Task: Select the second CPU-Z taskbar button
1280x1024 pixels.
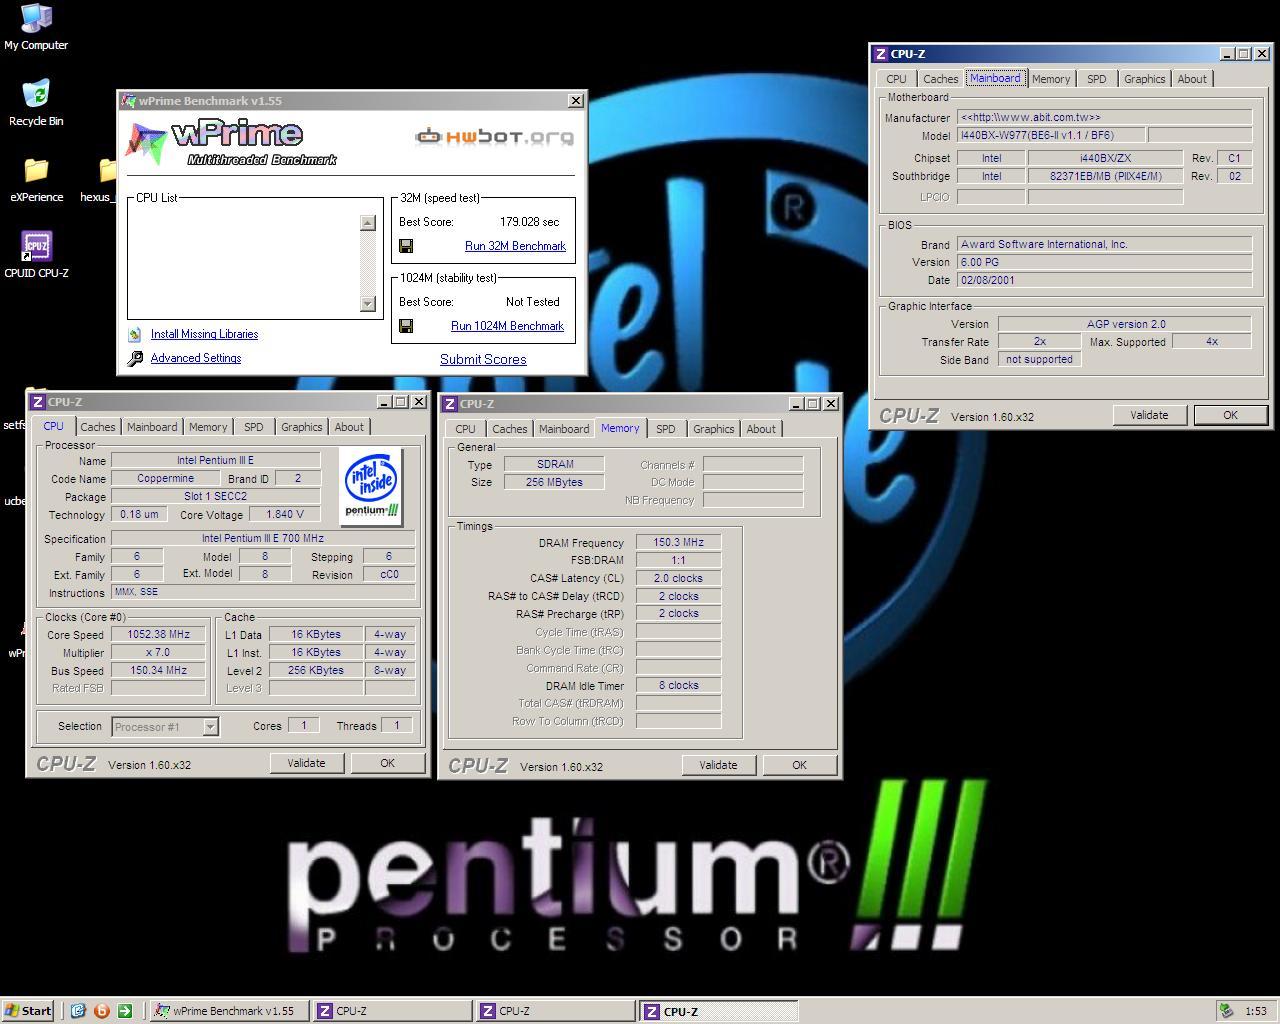Action: pos(555,1011)
